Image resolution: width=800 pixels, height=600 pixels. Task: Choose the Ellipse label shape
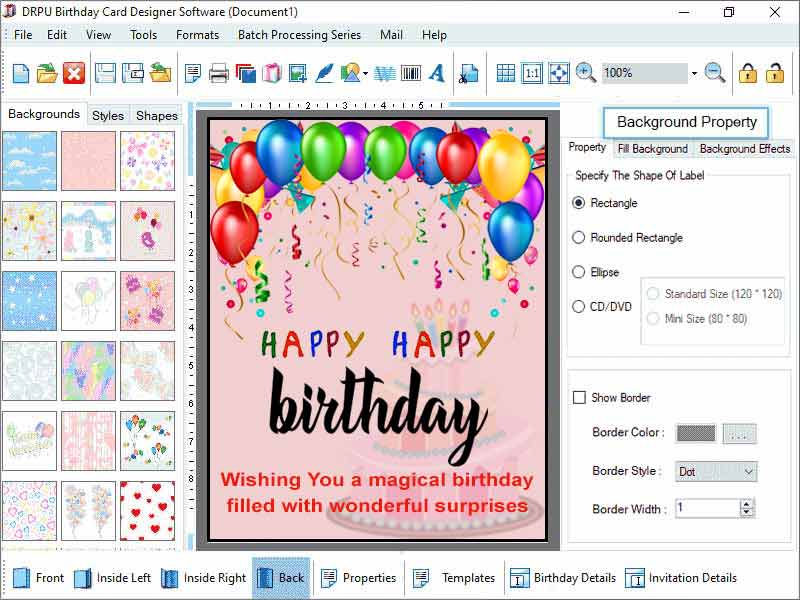581,271
